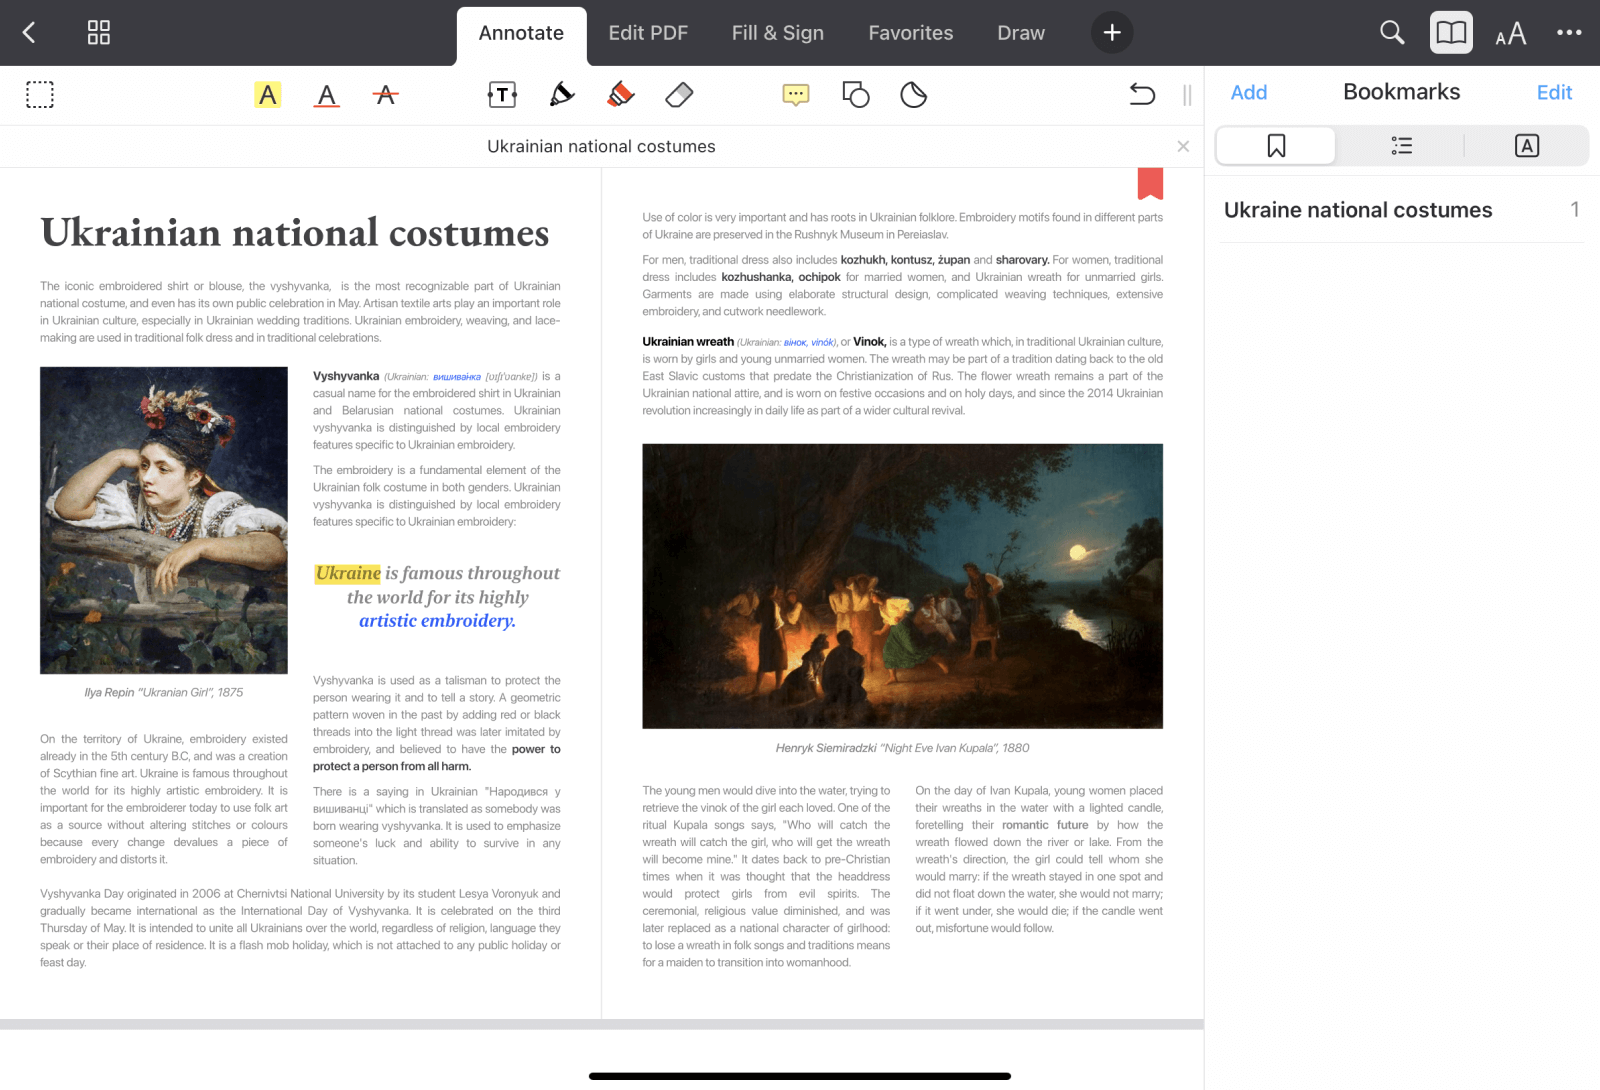This screenshot has height=1090, width=1600.
Task: Click the Bookmarks panel title
Action: click(x=1401, y=92)
